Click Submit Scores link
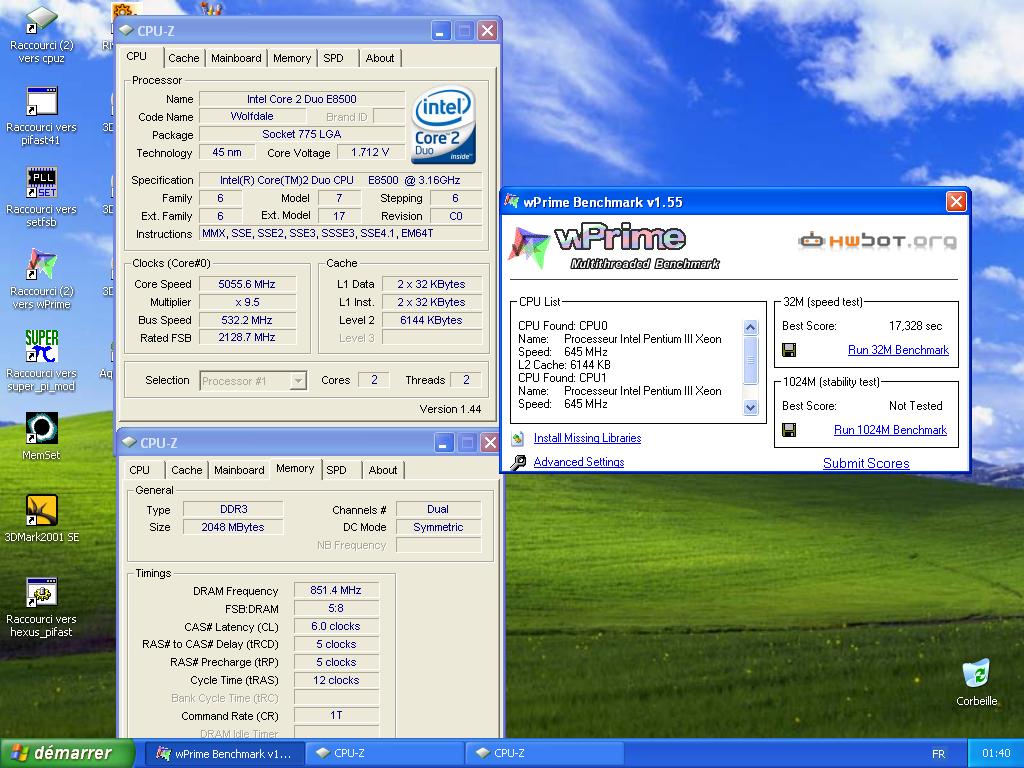1024x768 pixels. pyautogui.click(x=866, y=464)
